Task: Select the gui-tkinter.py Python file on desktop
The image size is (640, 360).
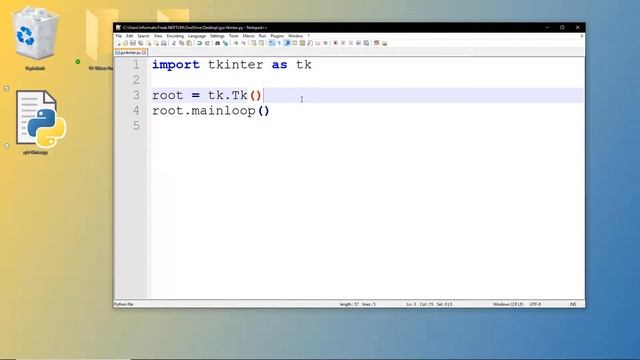Action: pyautogui.click(x=40, y=122)
